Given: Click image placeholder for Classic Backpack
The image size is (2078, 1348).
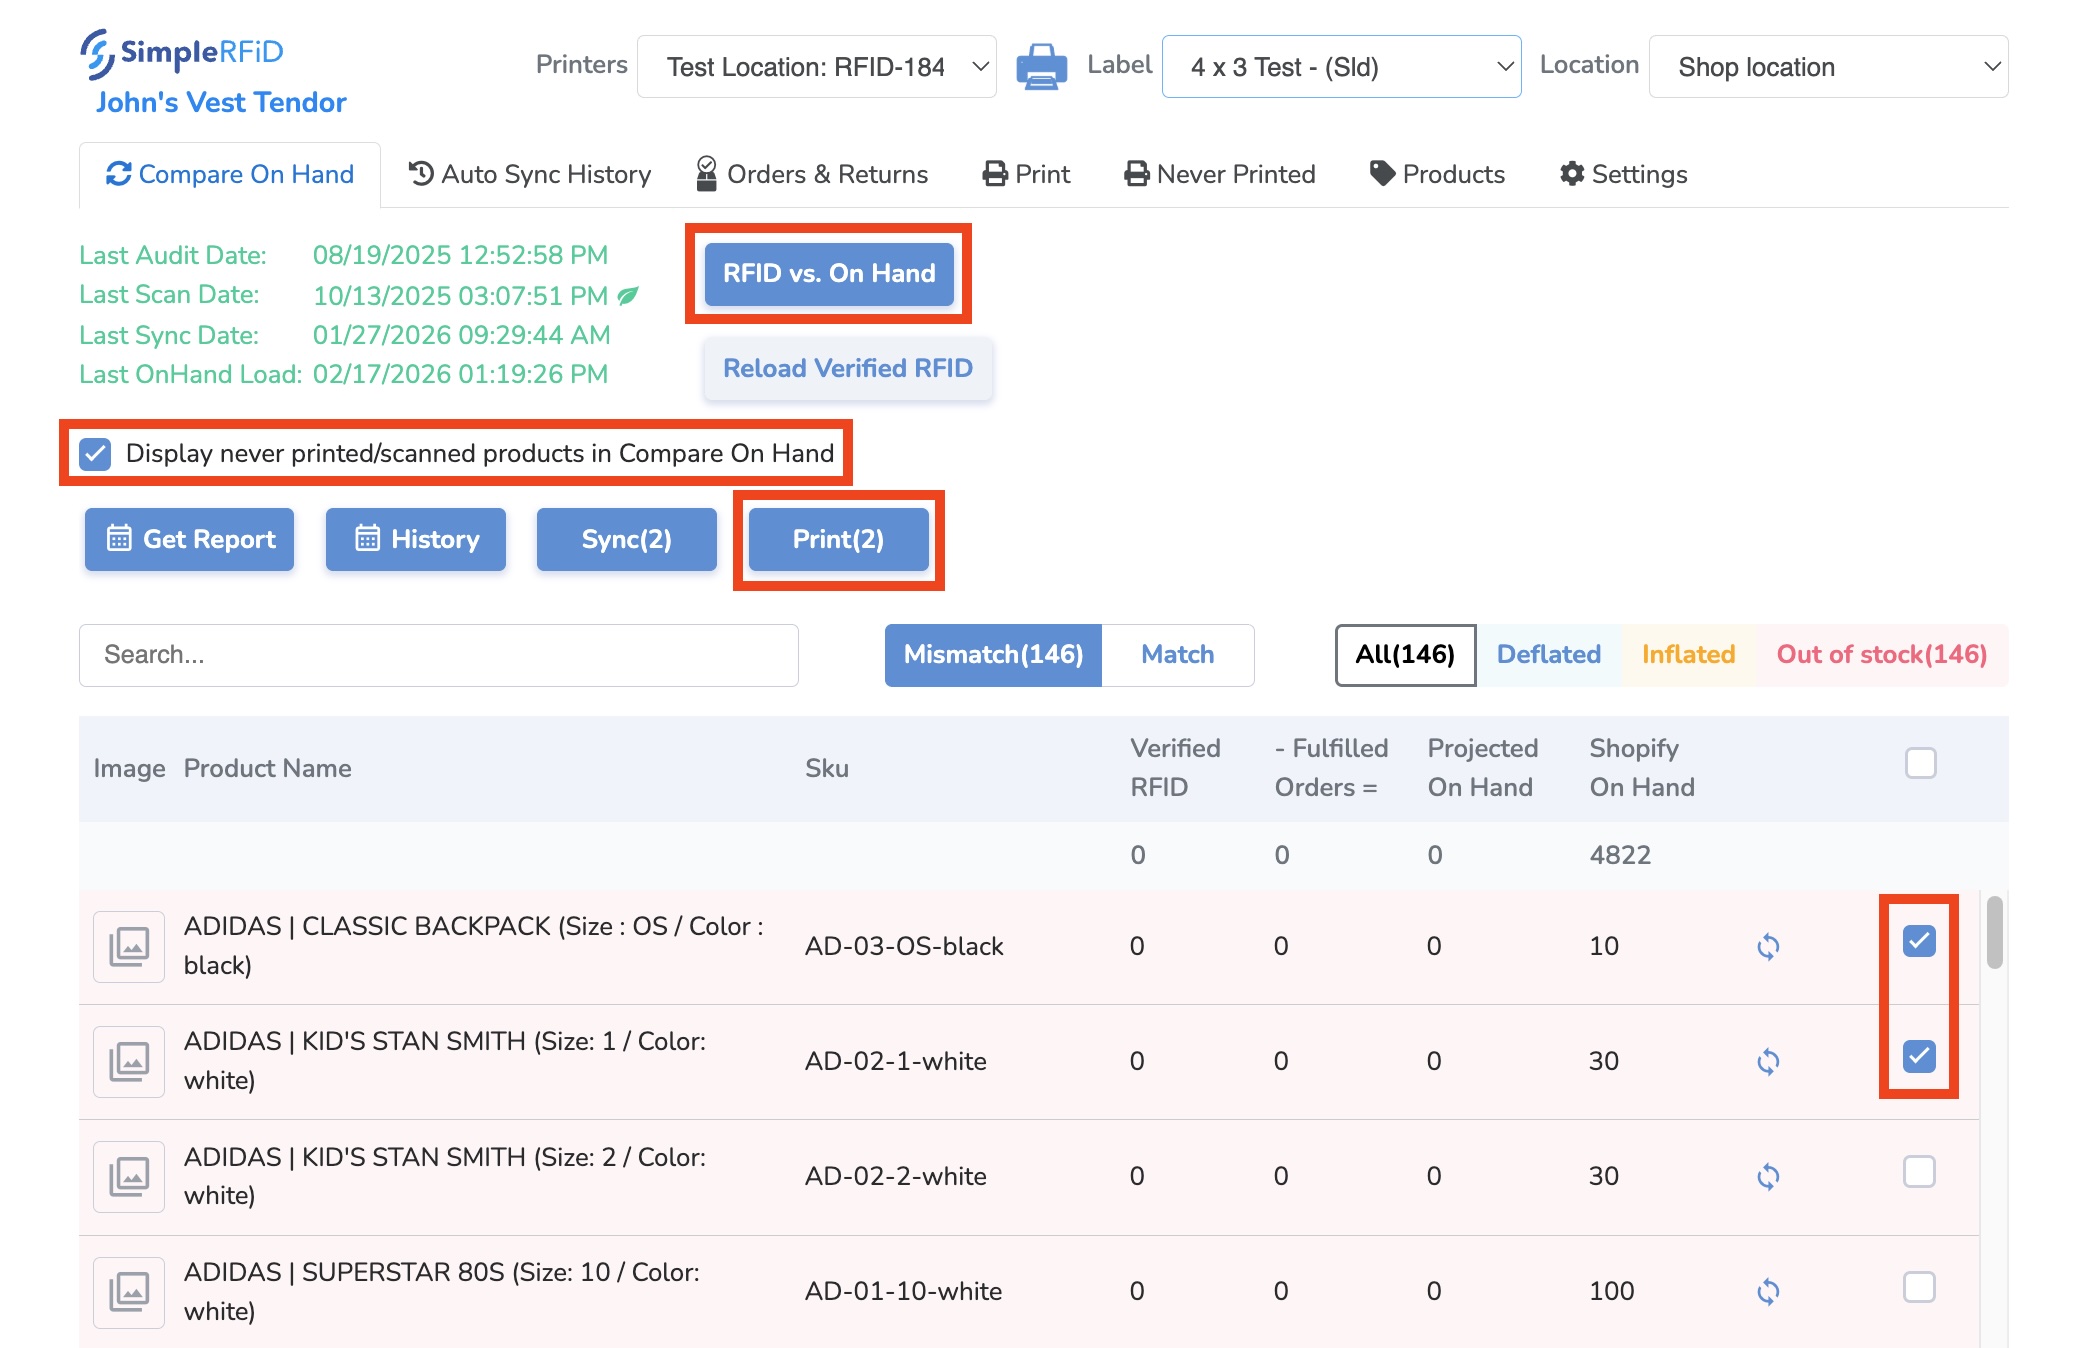Looking at the screenshot, I should pyautogui.click(x=129, y=946).
